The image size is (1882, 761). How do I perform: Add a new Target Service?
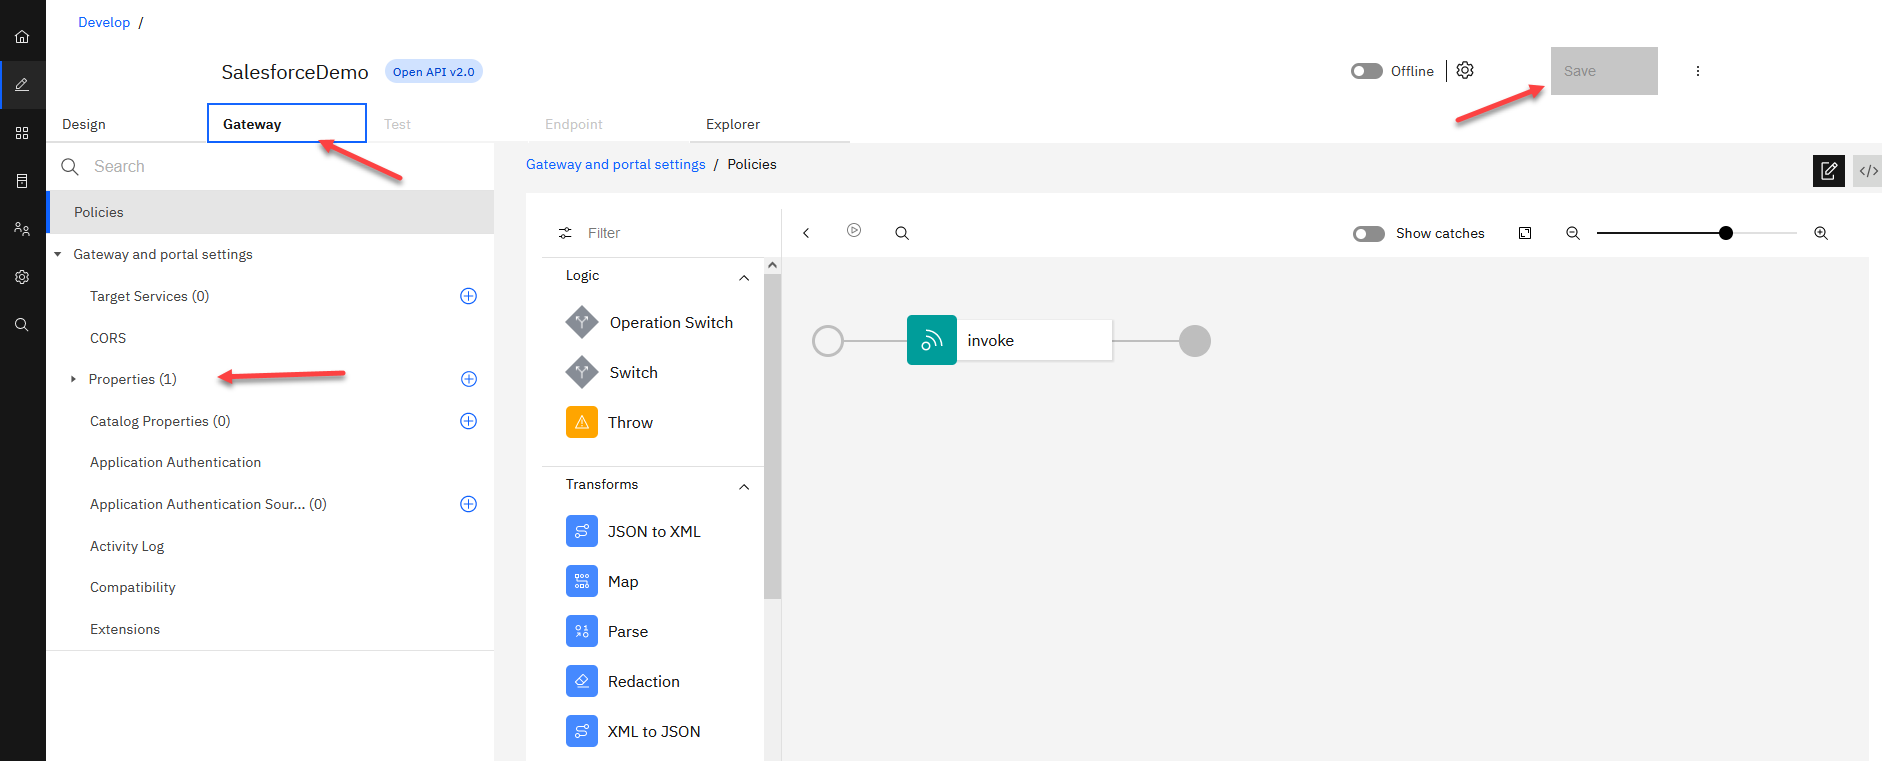click(468, 296)
